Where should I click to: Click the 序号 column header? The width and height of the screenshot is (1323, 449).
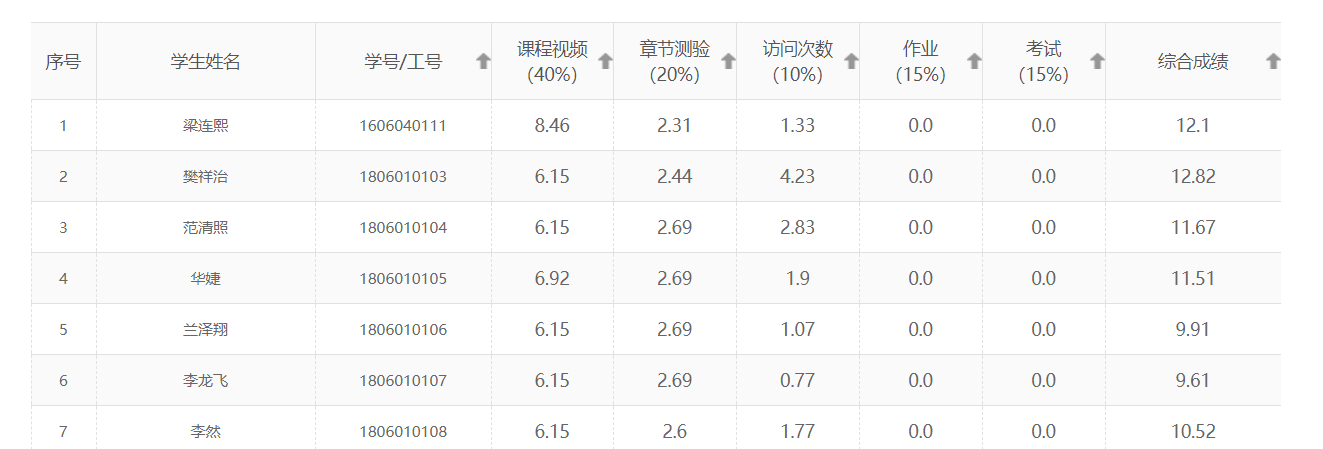pos(63,62)
